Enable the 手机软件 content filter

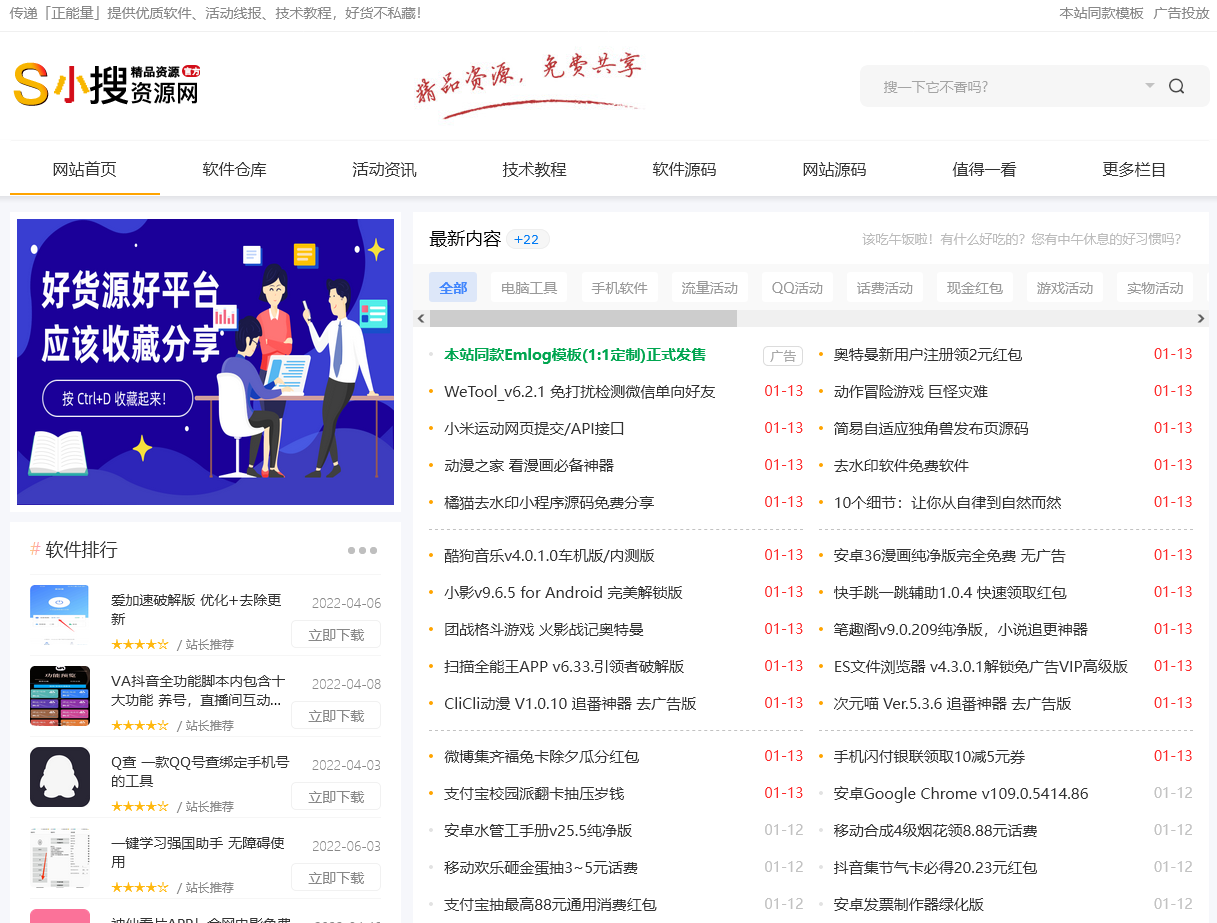620,287
